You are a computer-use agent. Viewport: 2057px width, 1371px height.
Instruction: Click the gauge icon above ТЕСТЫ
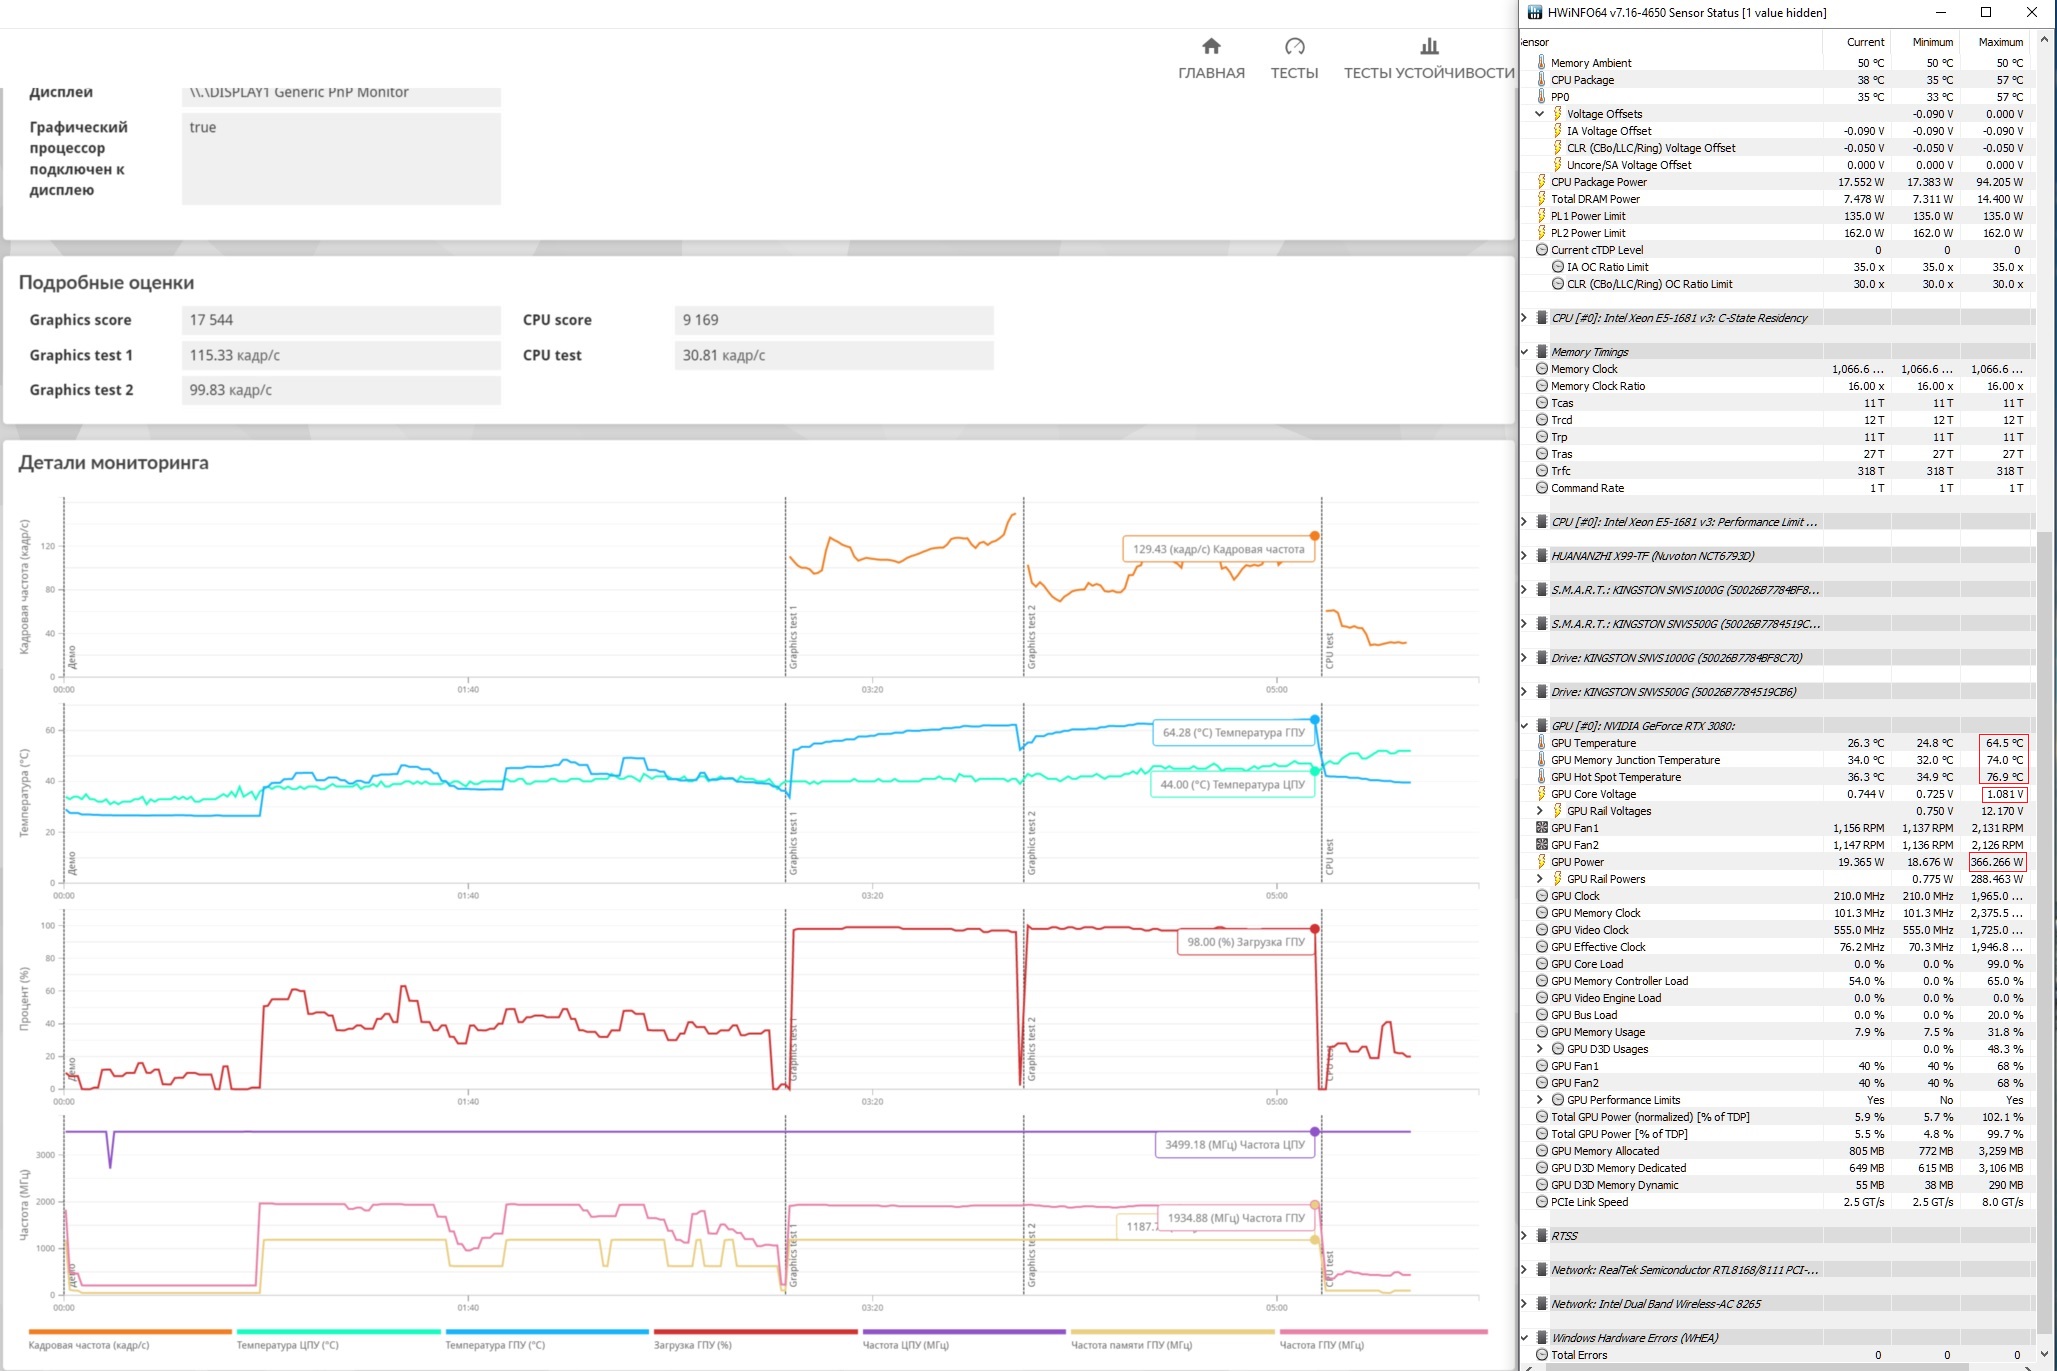1294,46
